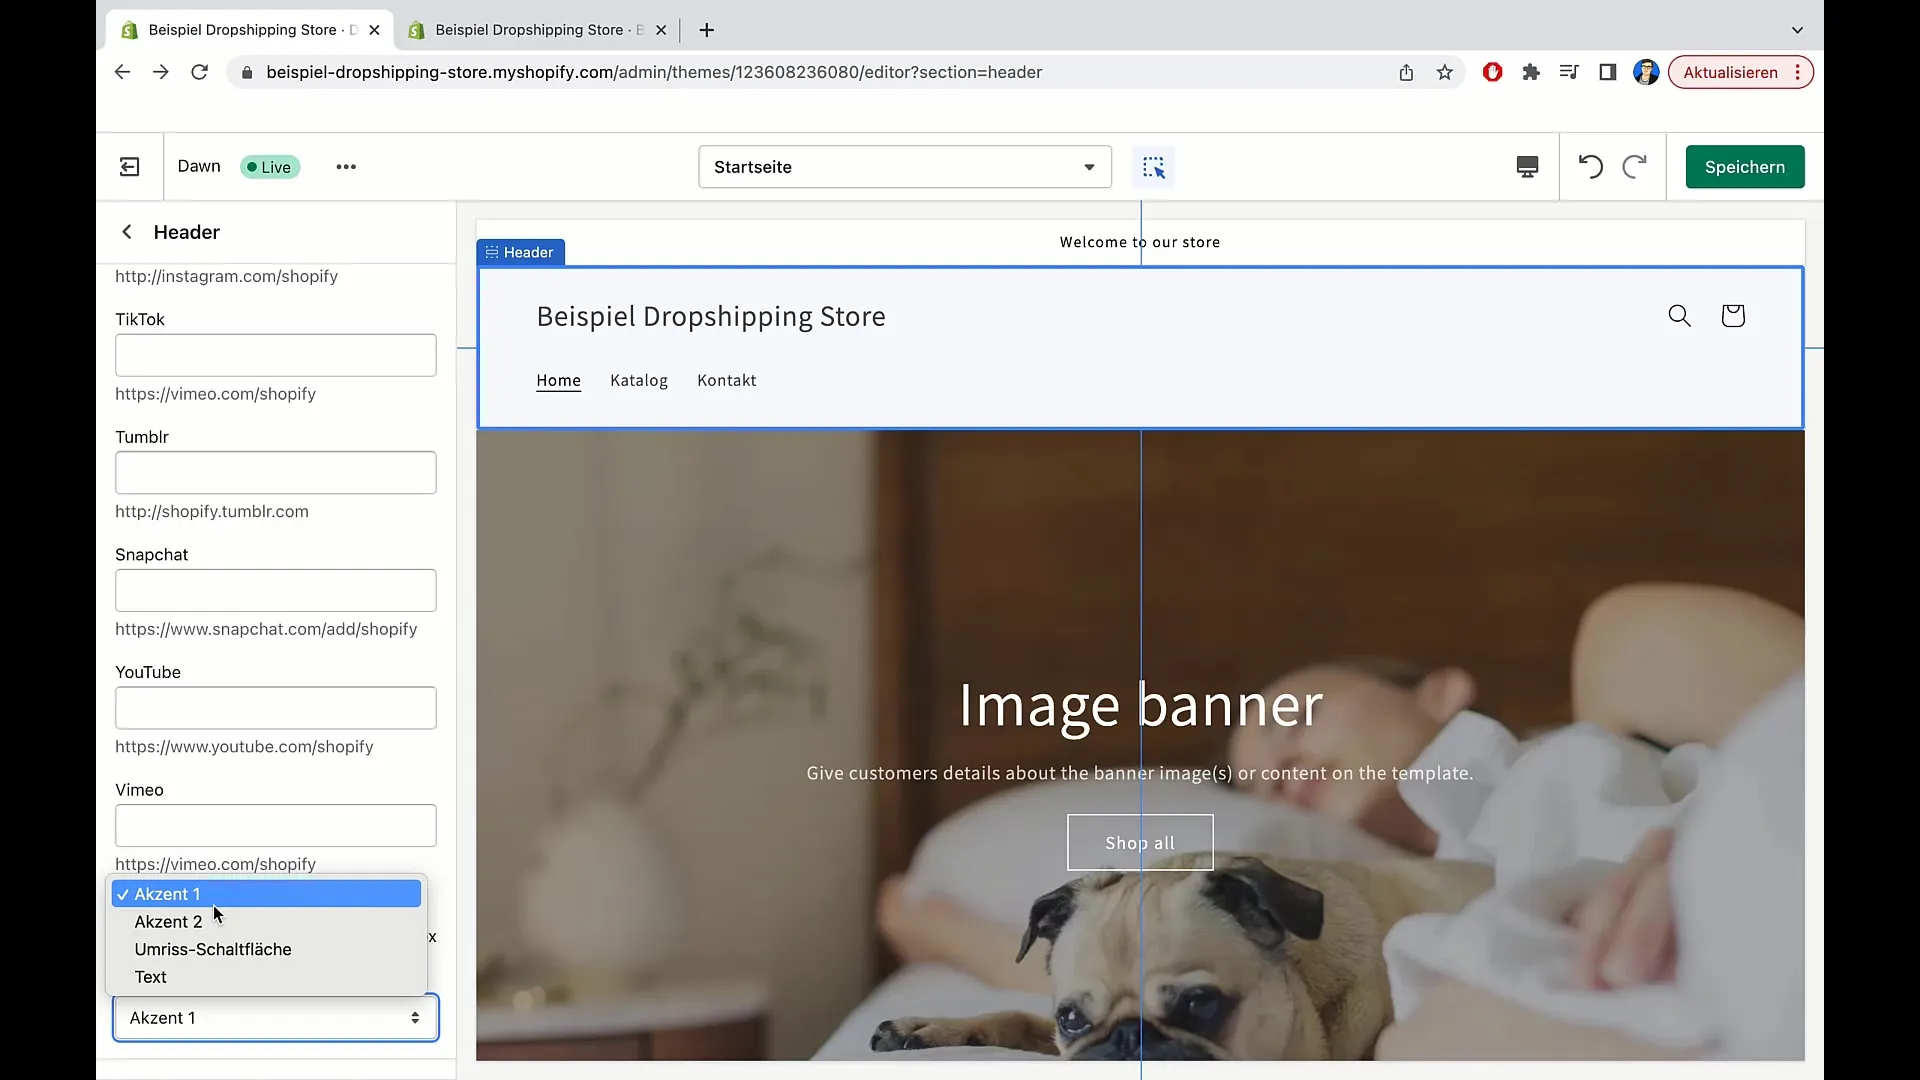Viewport: 1920px width, 1080px height.
Task: Select Text option in style dropdown
Action: (x=150, y=976)
